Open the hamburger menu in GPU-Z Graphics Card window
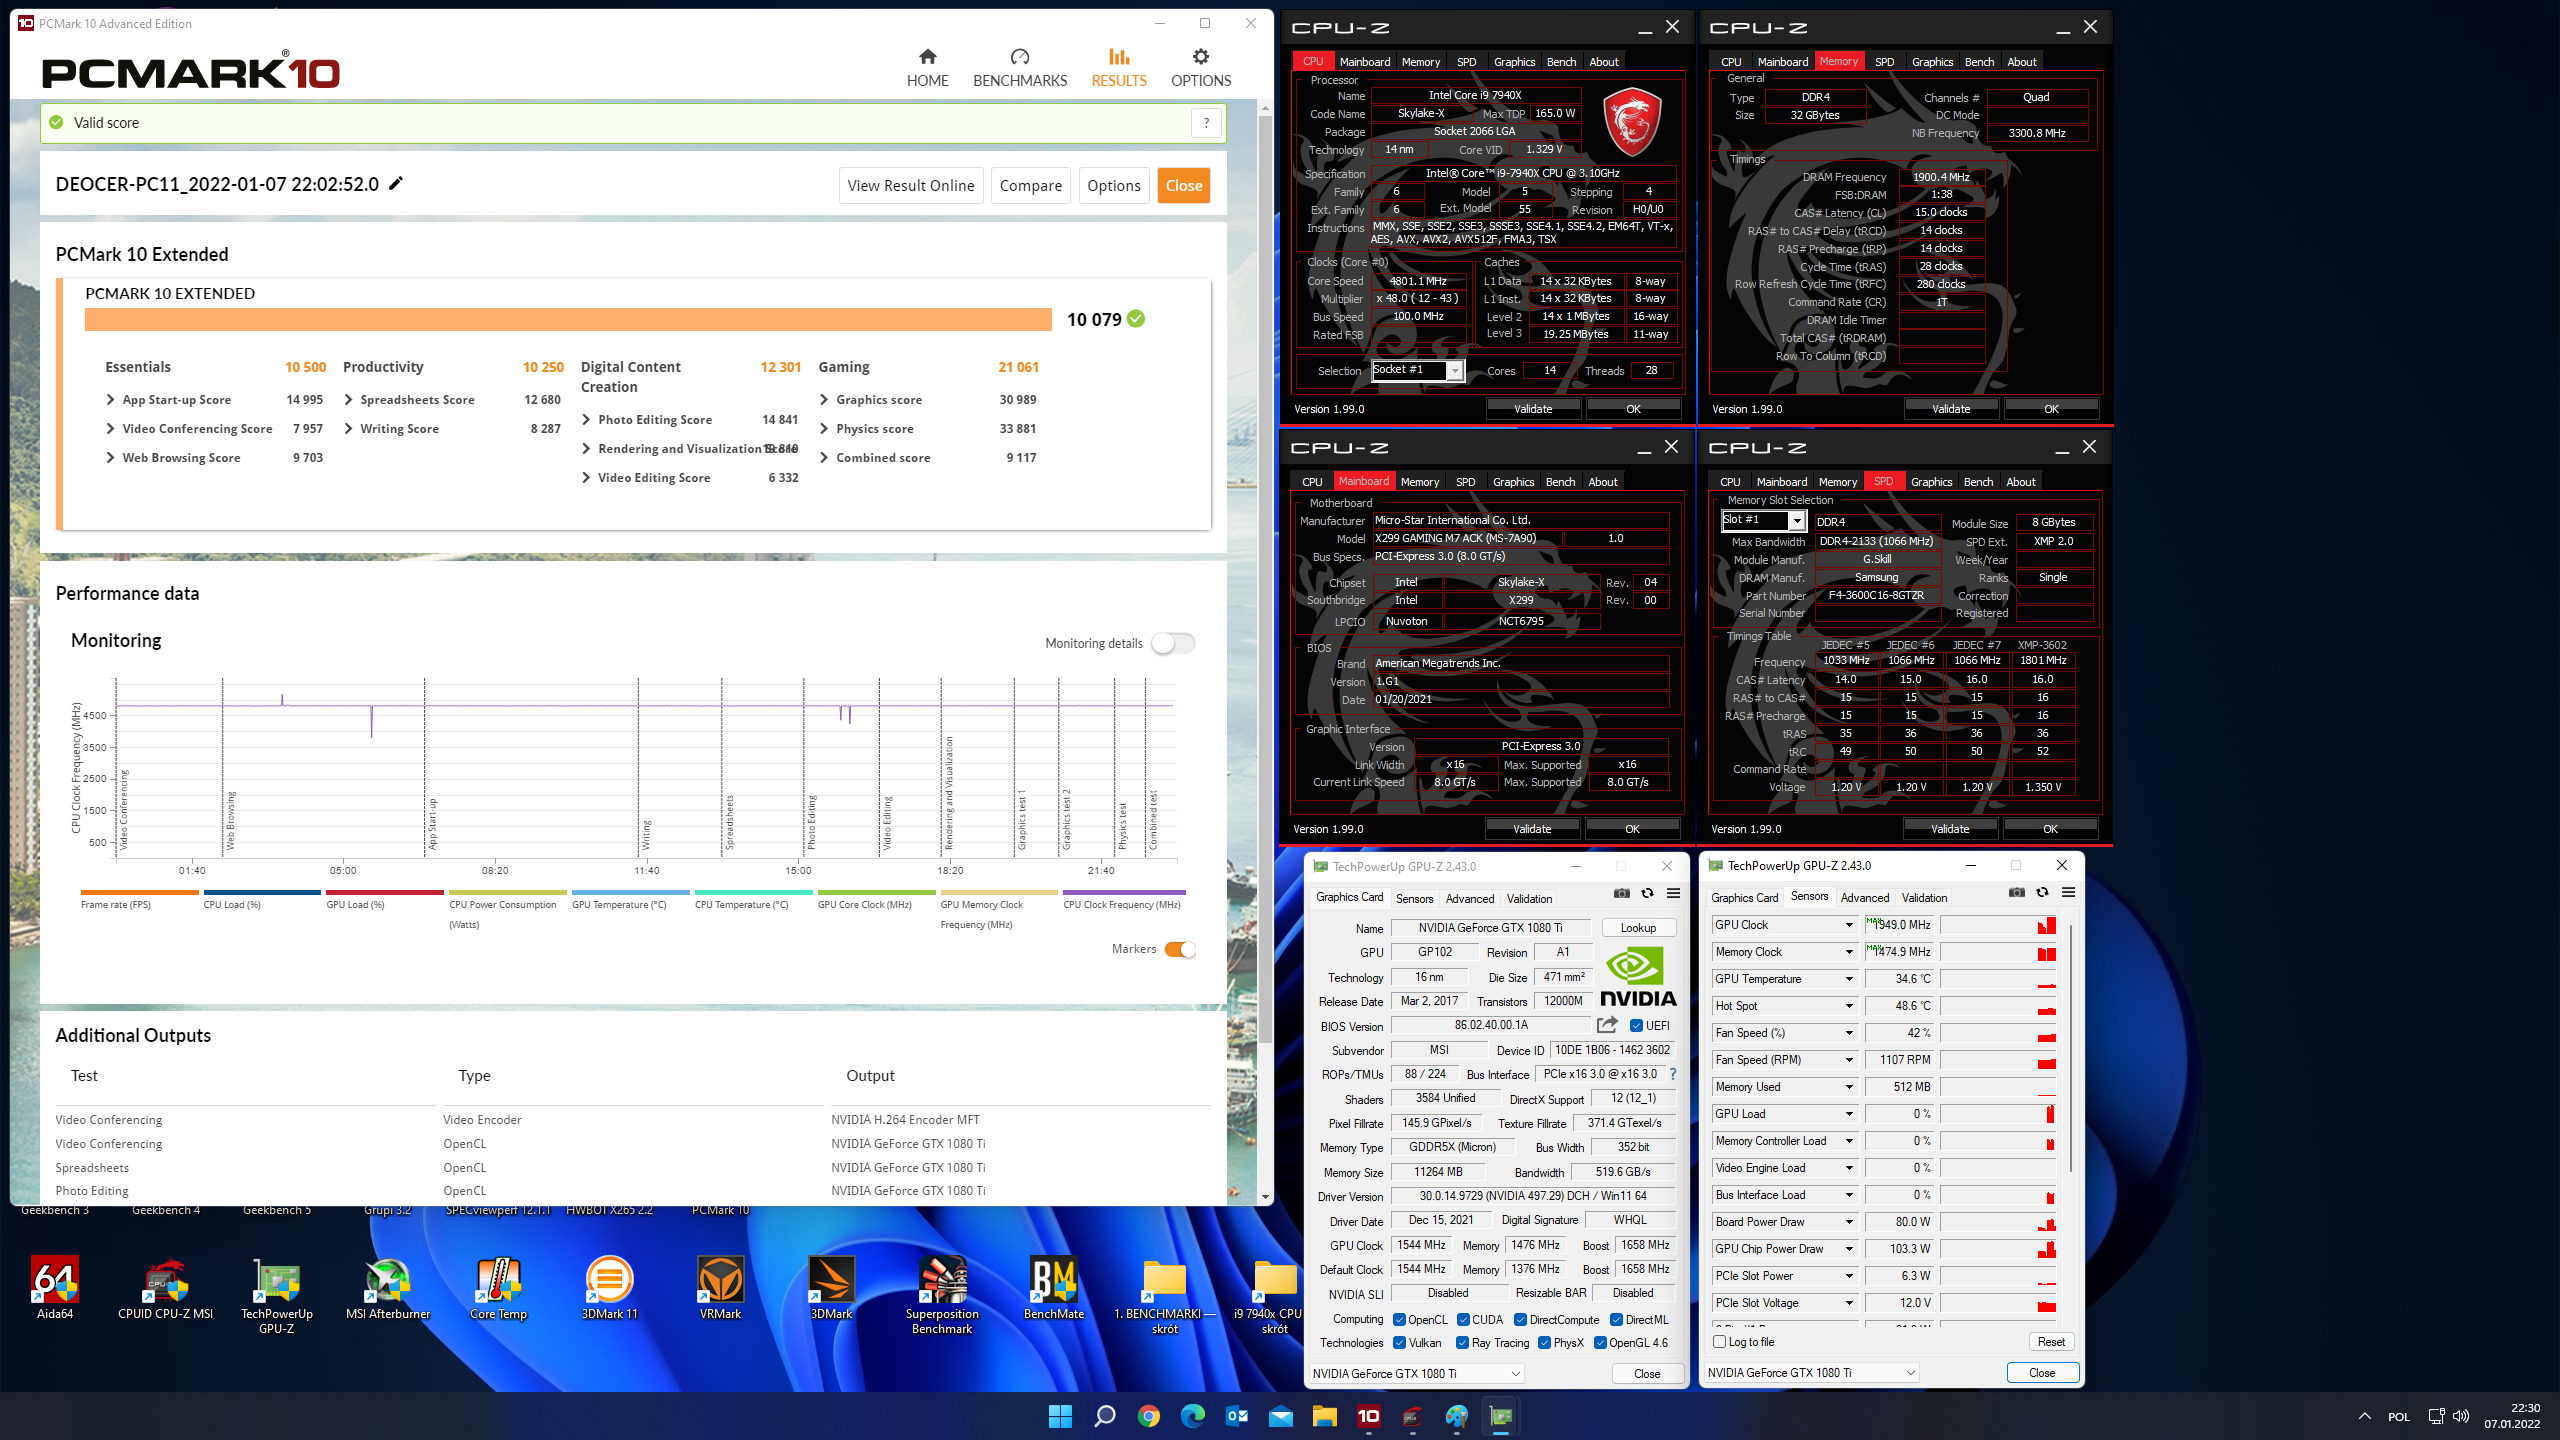 1673,893
